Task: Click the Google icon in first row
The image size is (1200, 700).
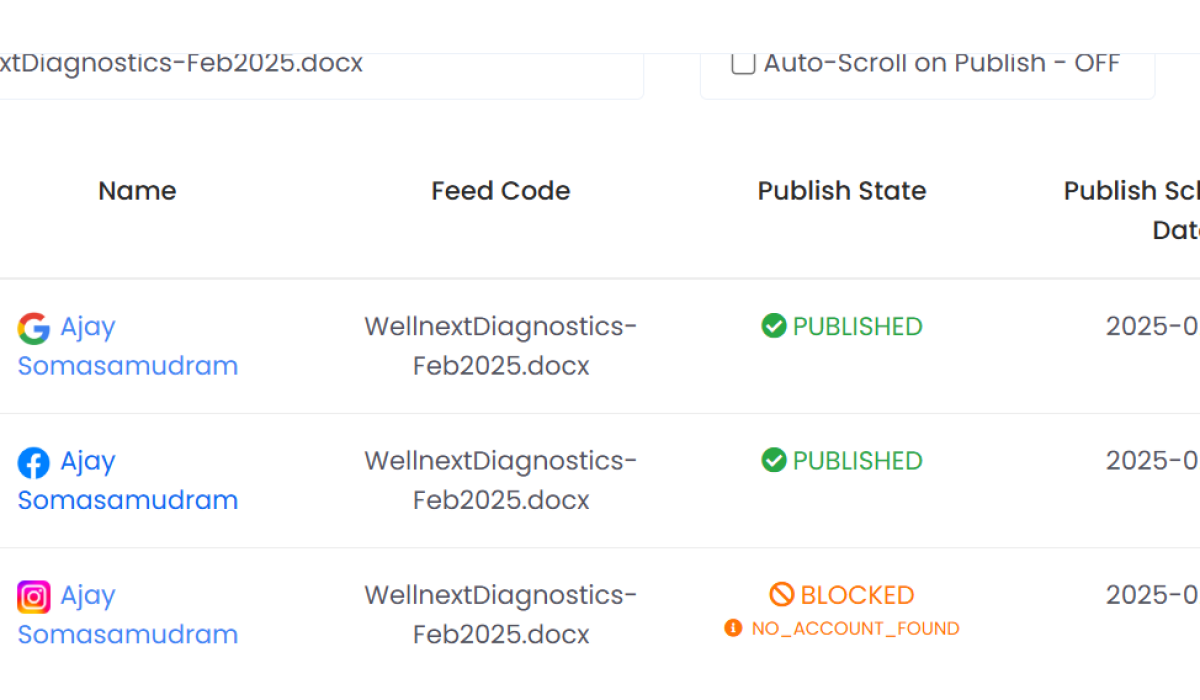Action: click(x=34, y=328)
